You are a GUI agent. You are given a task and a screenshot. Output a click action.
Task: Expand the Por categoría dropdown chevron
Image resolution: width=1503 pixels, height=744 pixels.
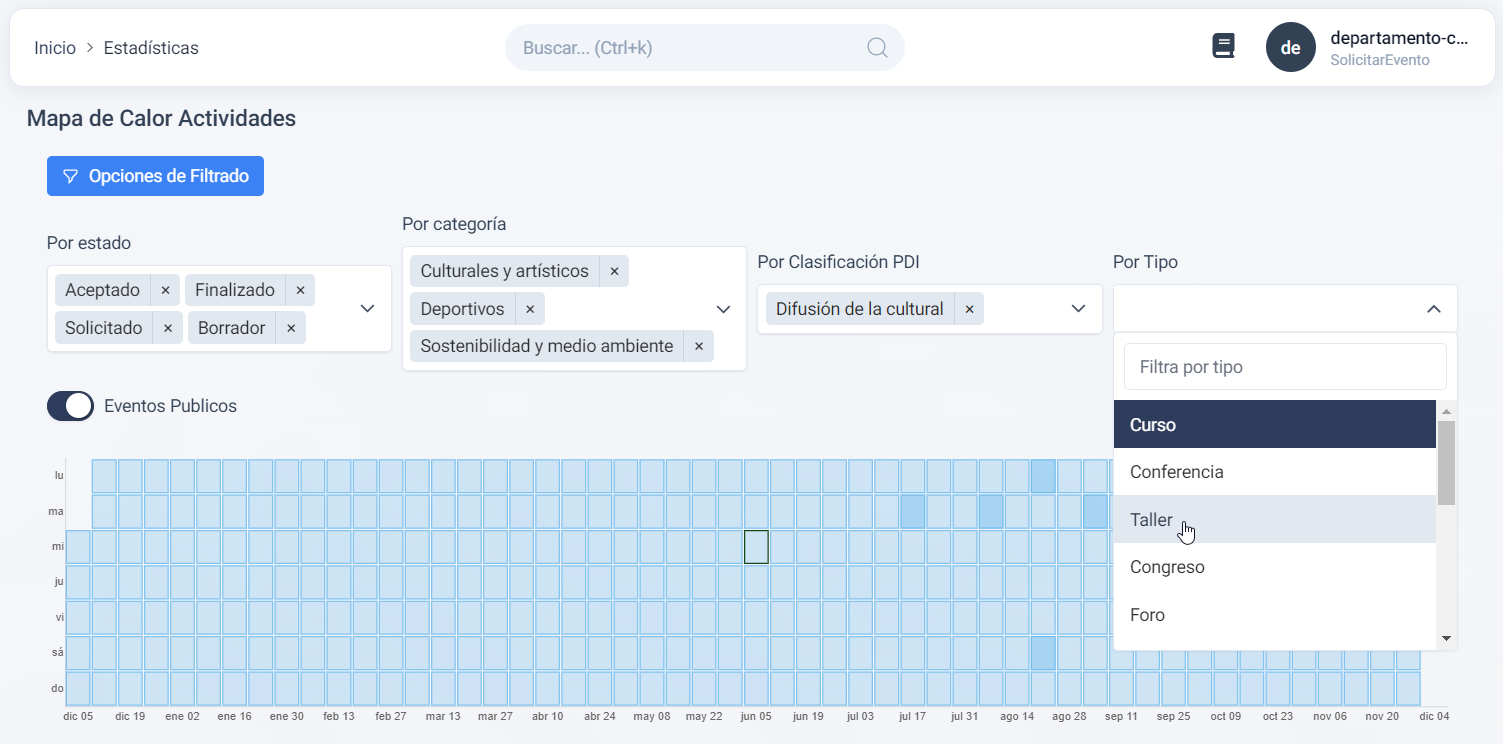click(723, 309)
